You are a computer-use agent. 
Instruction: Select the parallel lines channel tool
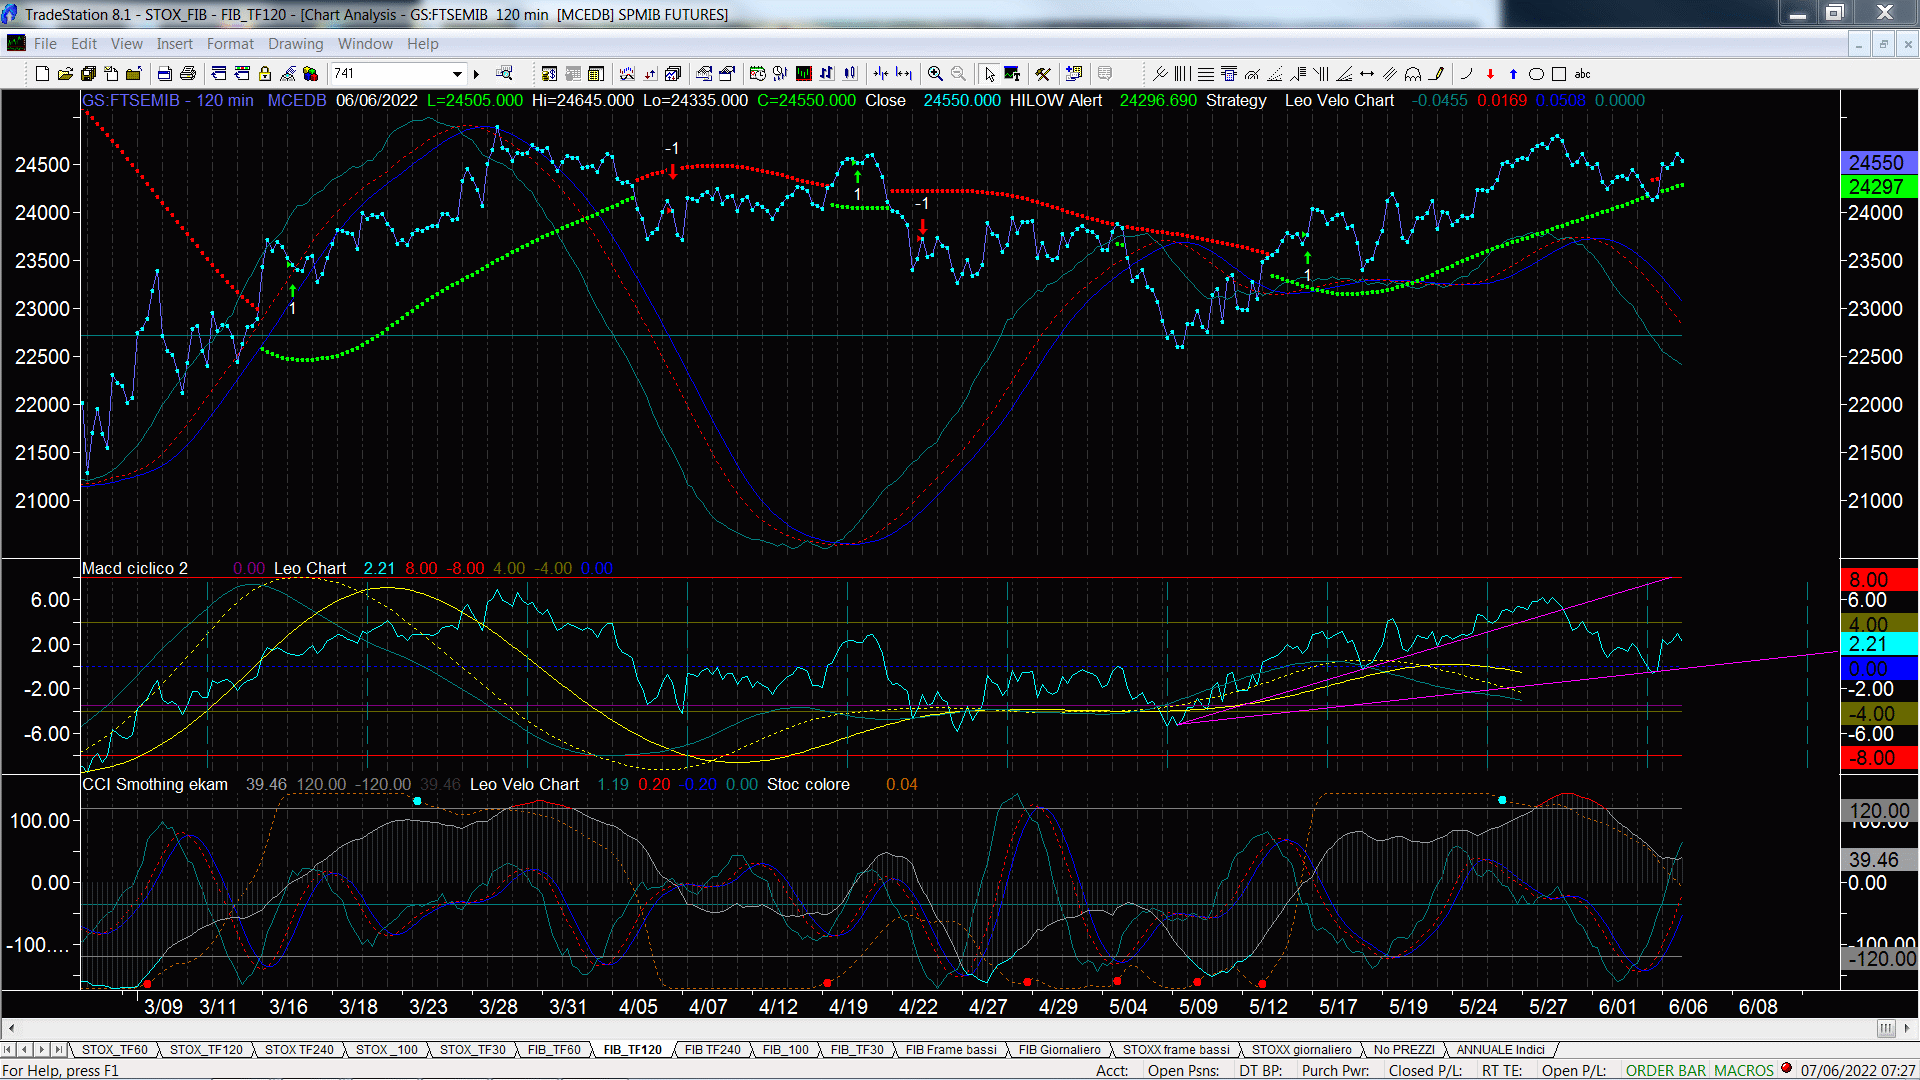pyautogui.click(x=1390, y=74)
